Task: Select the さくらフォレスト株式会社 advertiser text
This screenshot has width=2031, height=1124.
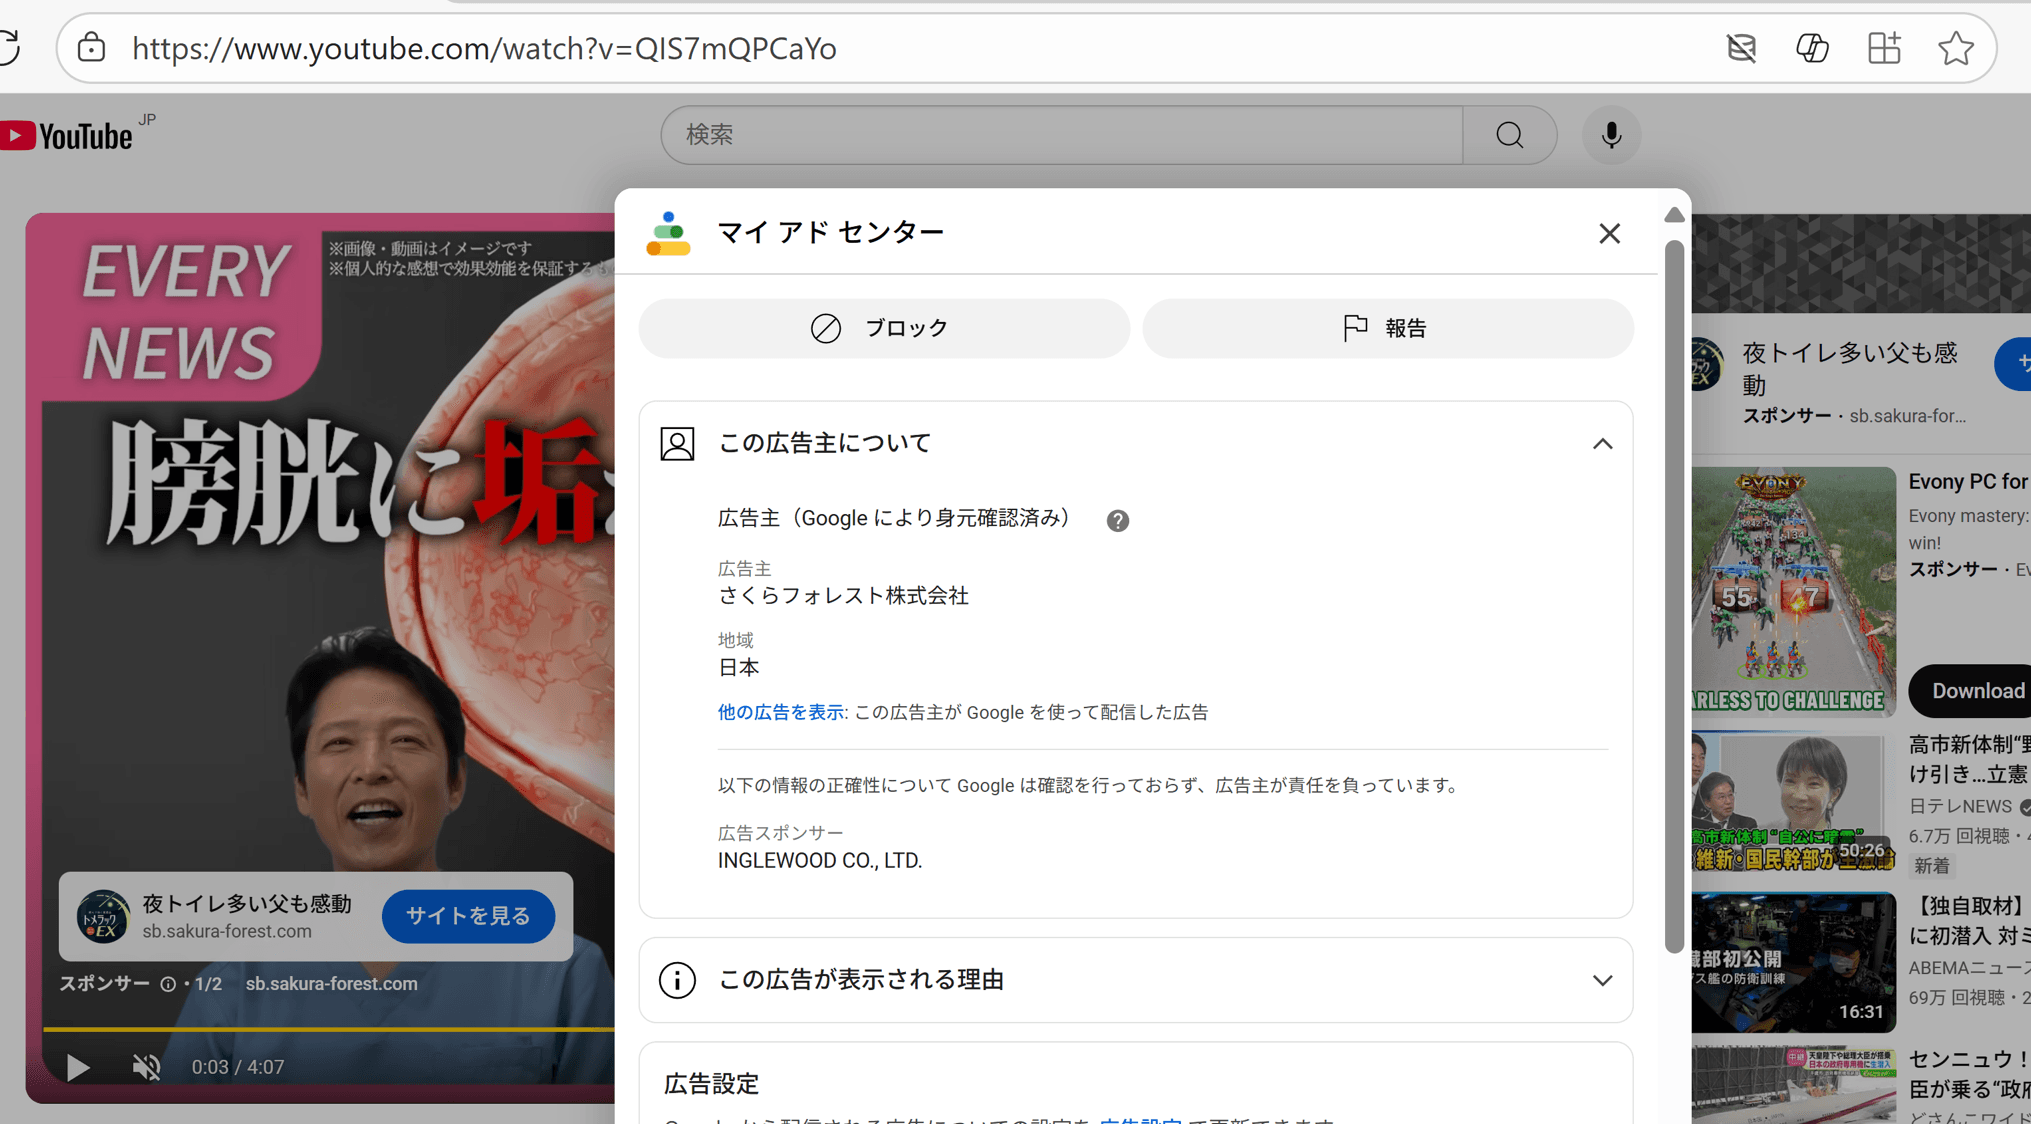Action: 843,596
